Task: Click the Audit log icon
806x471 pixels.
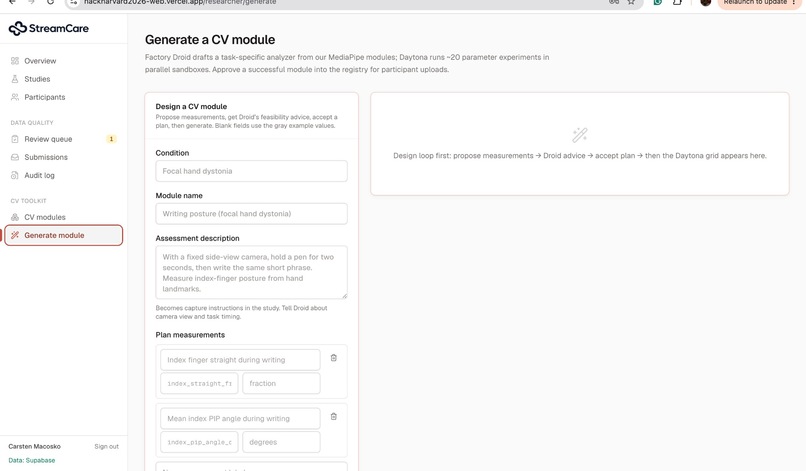Action: pos(15,175)
